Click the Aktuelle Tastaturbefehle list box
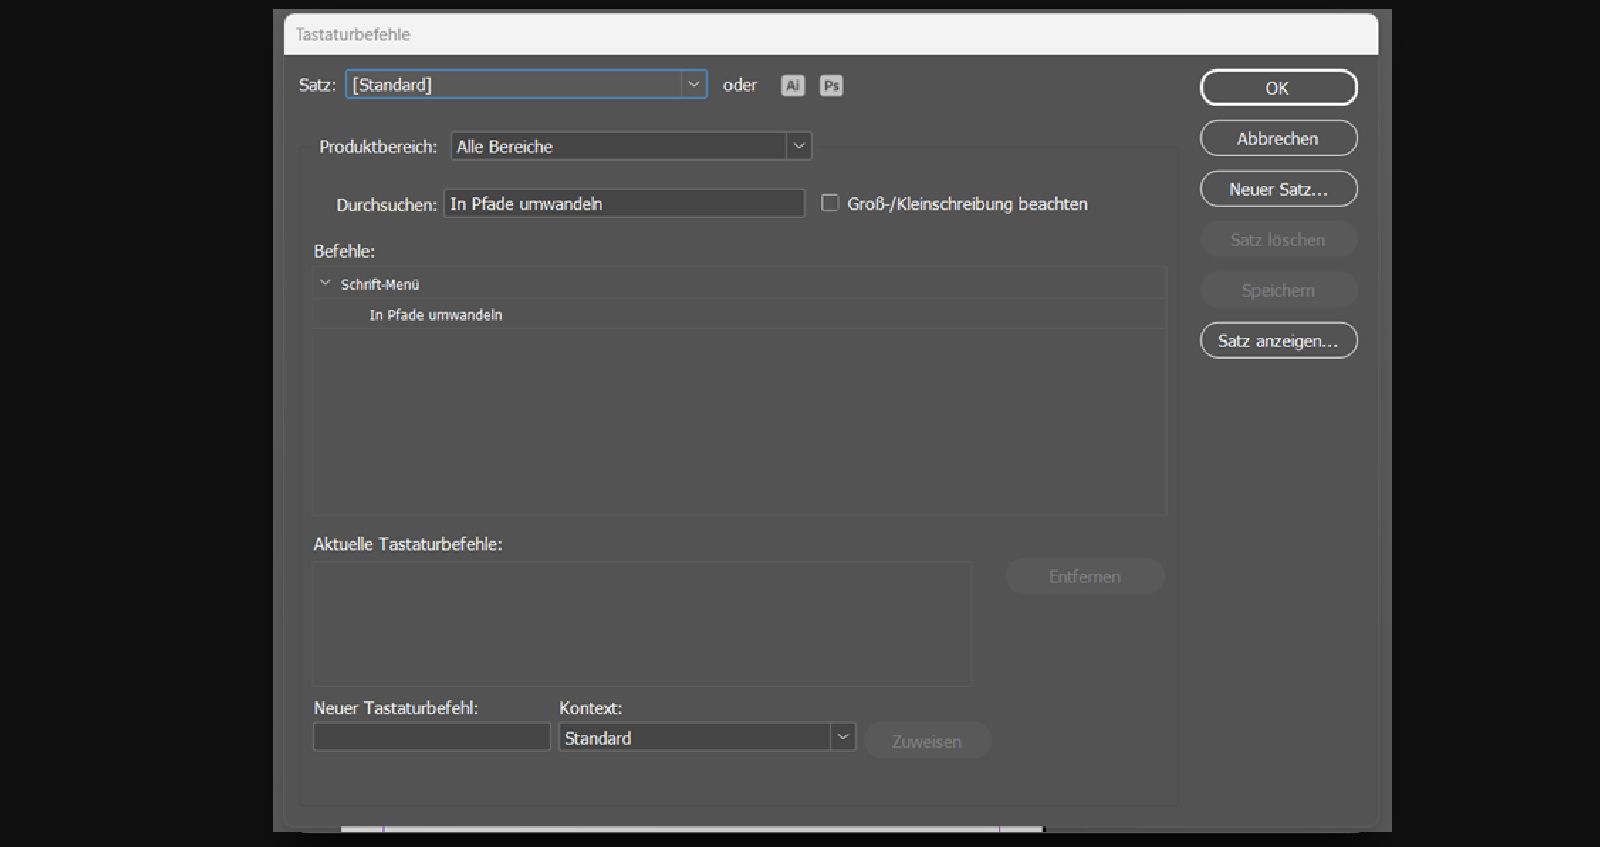This screenshot has height=847, width=1600. (x=641, y=624)
